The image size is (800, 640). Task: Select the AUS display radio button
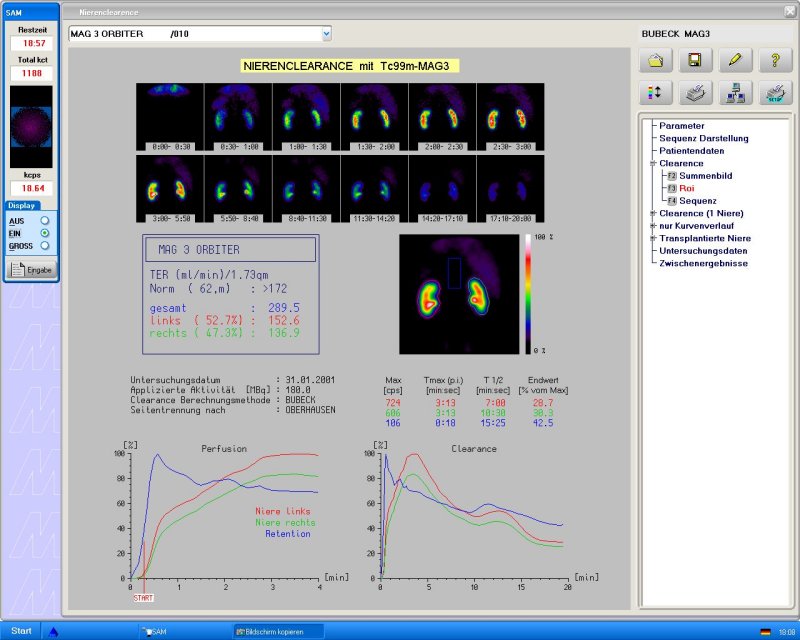44,220
